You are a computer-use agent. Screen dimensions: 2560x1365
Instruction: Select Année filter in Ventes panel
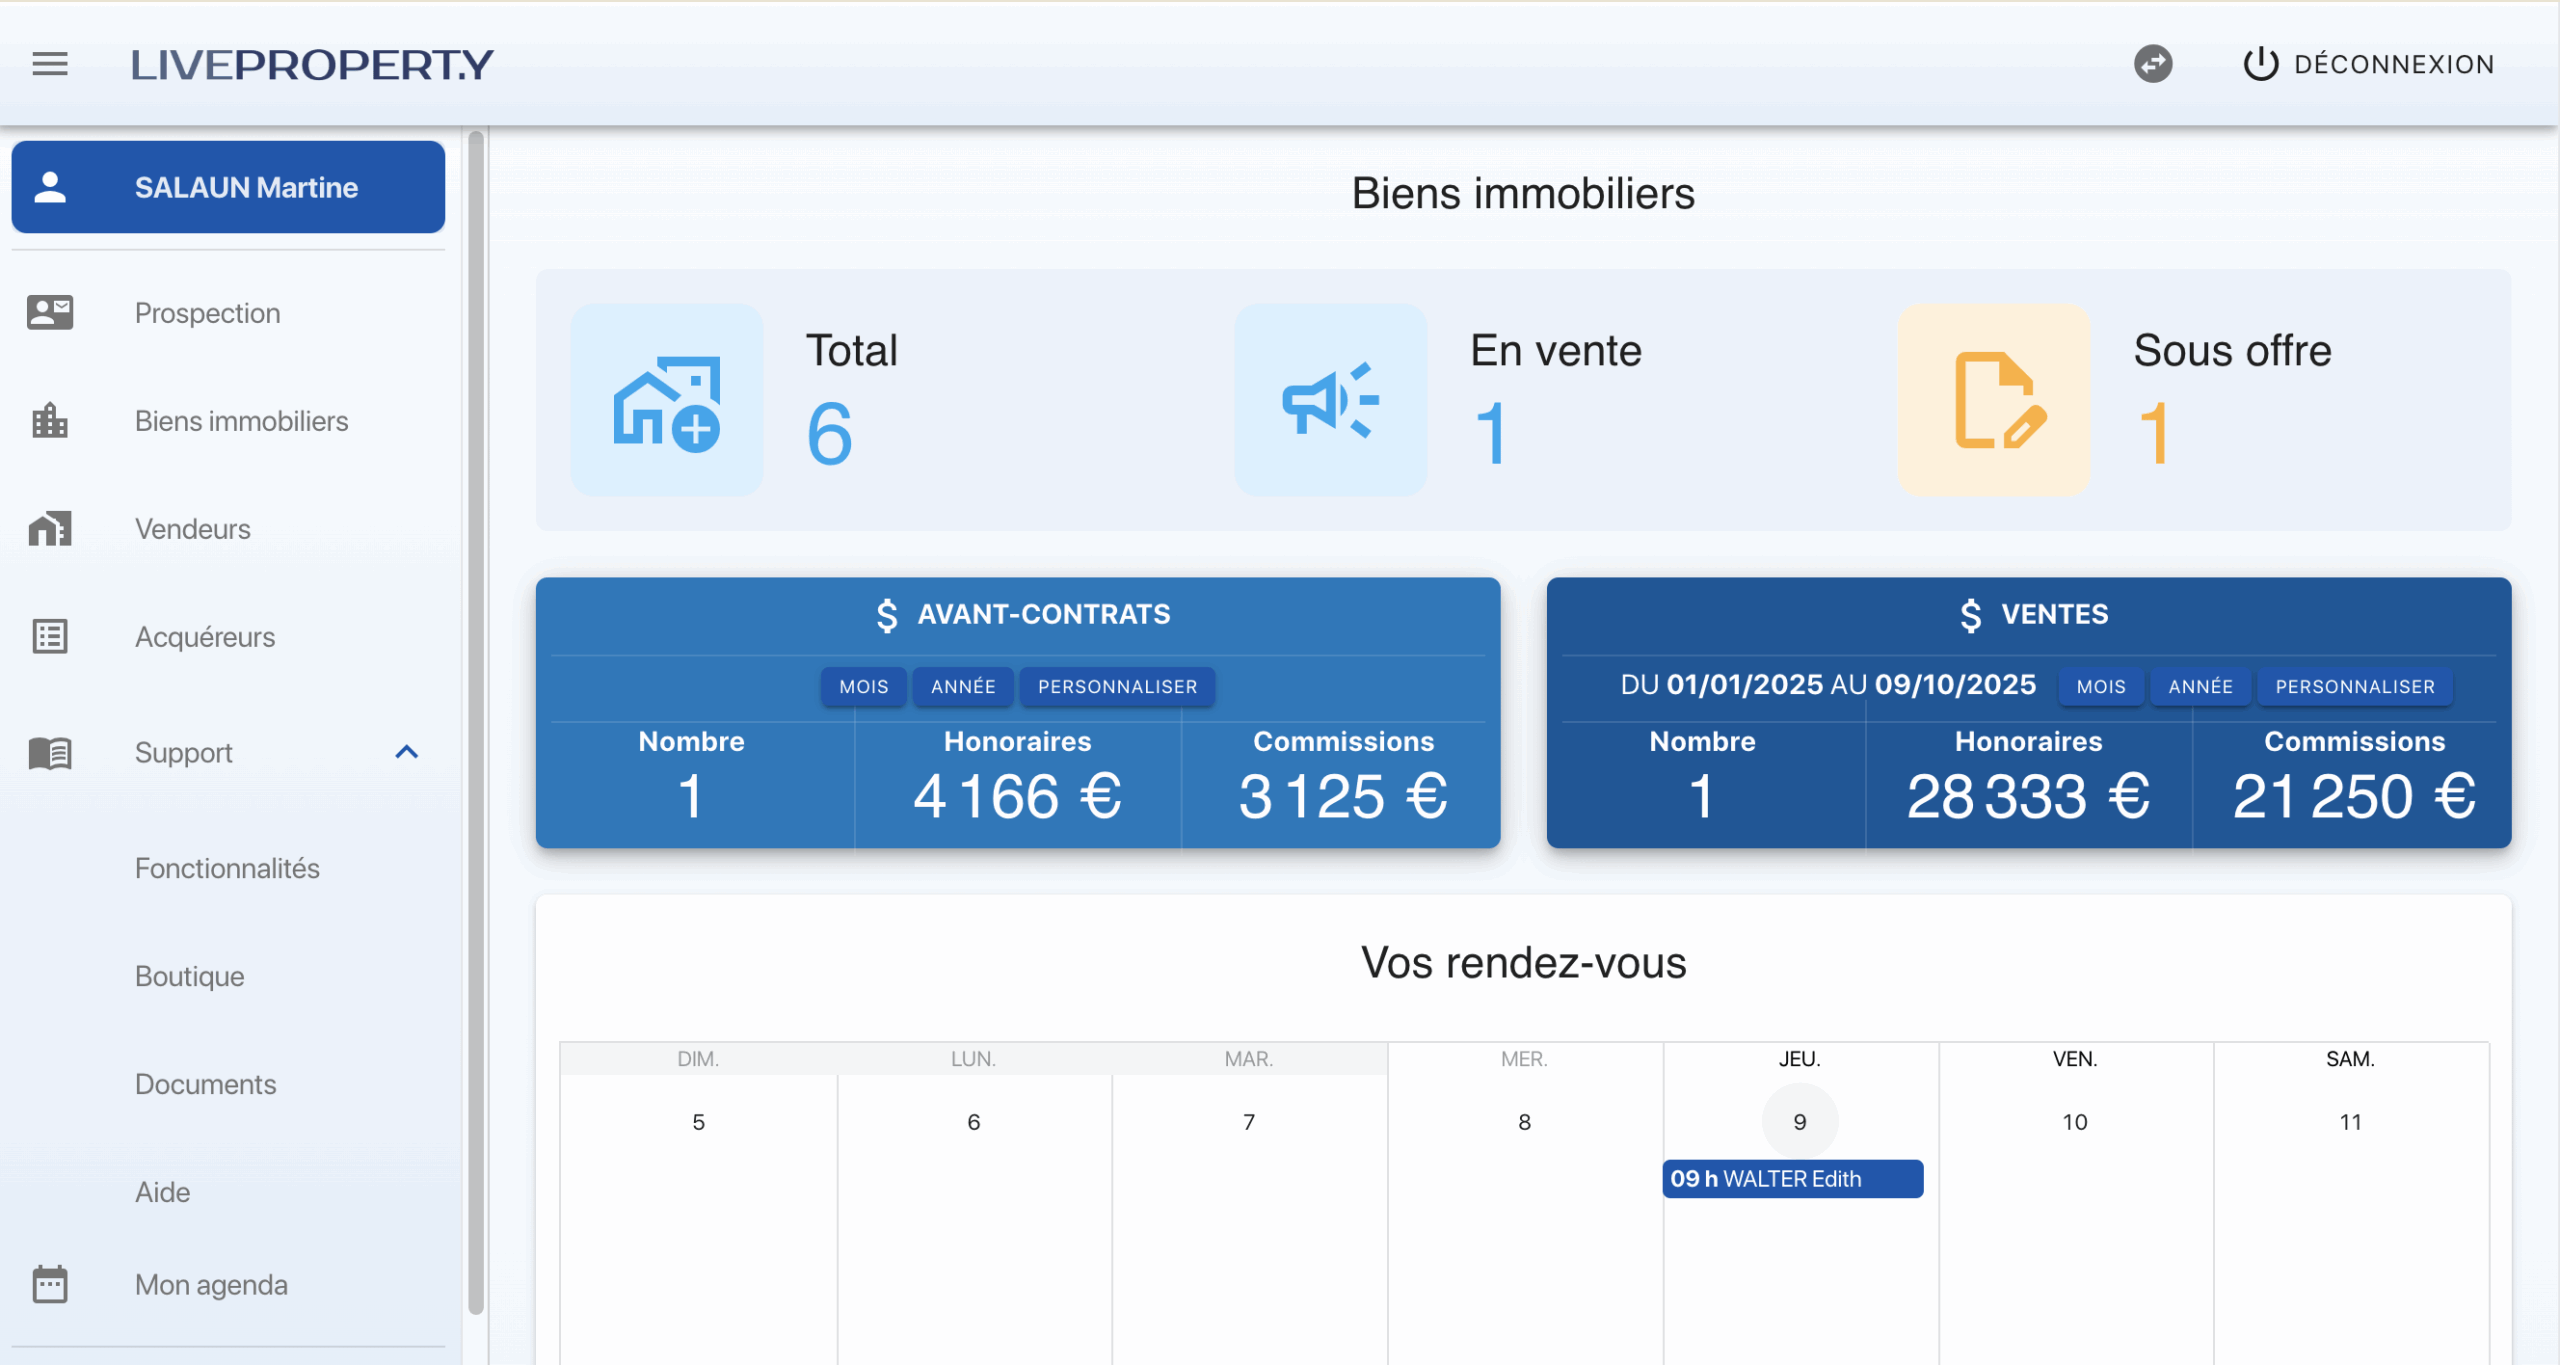[x=2200, y=687]
